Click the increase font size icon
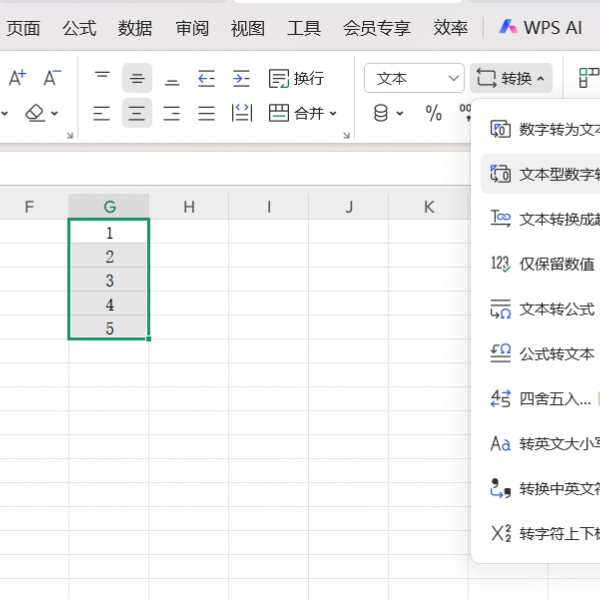Screen dimensions: 600x600 click(x=17, y=78)
